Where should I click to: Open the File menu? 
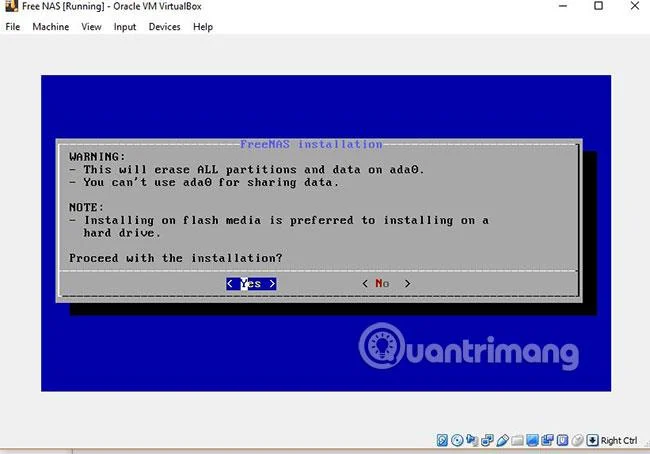point(12,27)
